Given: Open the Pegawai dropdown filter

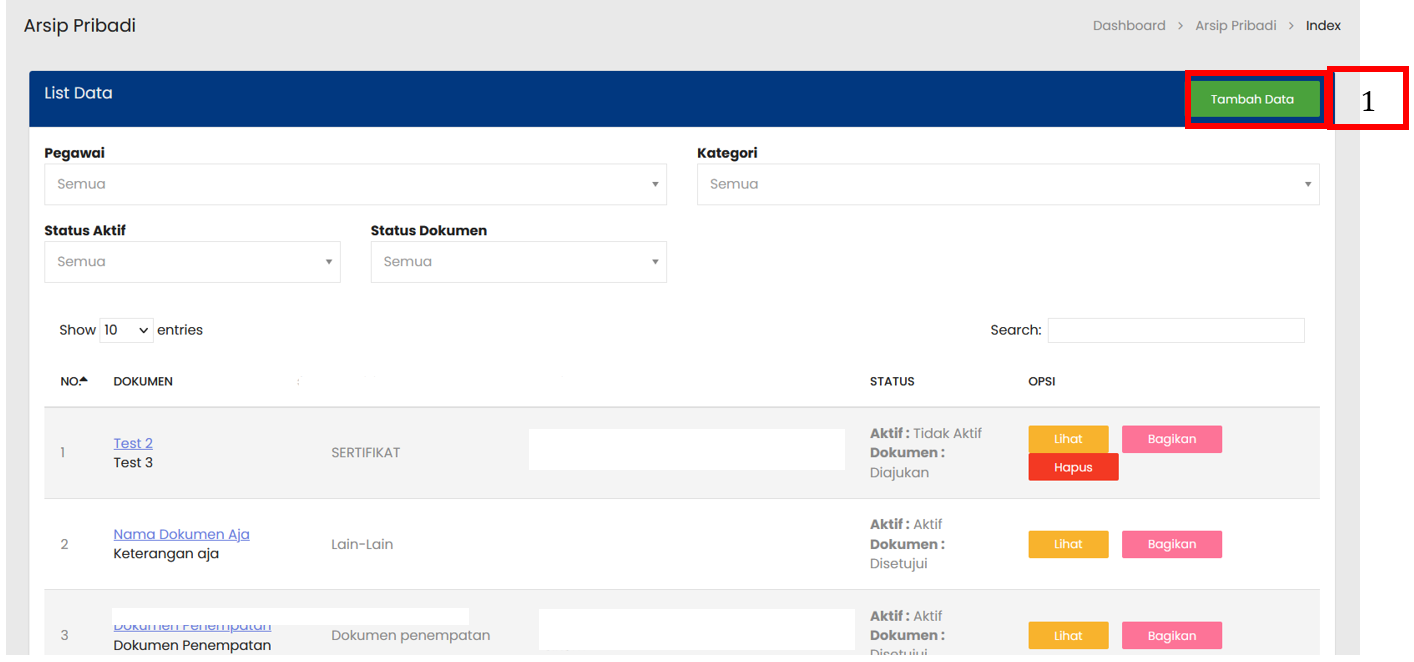Looking at the screenshot, I should [x=355, y=184].
